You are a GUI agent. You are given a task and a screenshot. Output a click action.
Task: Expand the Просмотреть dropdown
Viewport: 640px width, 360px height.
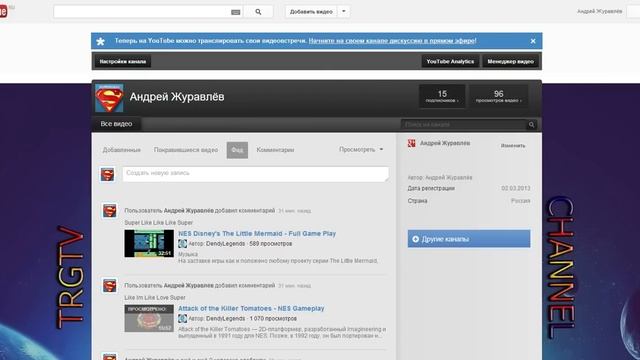[x=361, y=150]
